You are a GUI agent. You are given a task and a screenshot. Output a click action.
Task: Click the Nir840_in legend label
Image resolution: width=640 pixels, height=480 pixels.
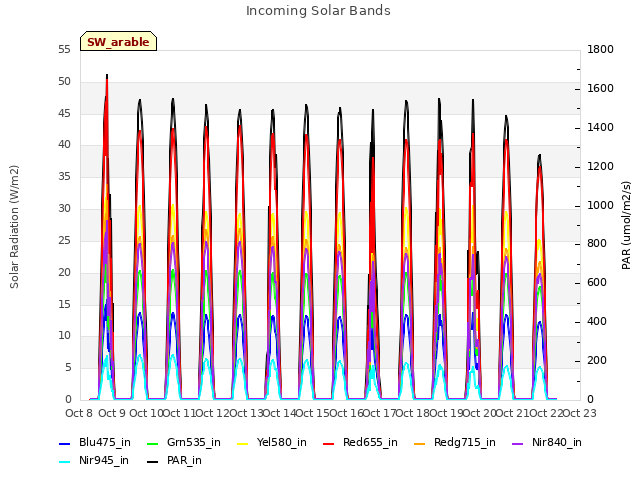pos(557,442)
